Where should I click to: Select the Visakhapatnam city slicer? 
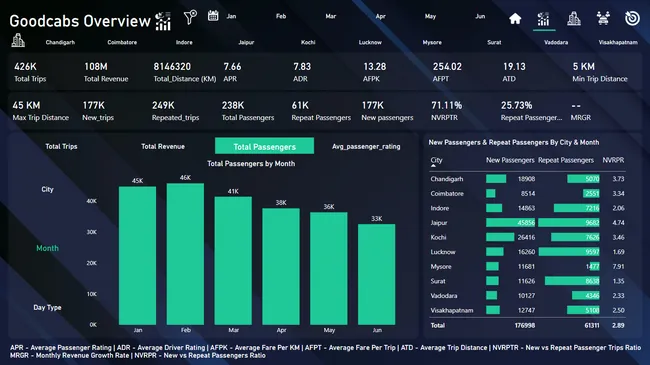pos(618,42)
